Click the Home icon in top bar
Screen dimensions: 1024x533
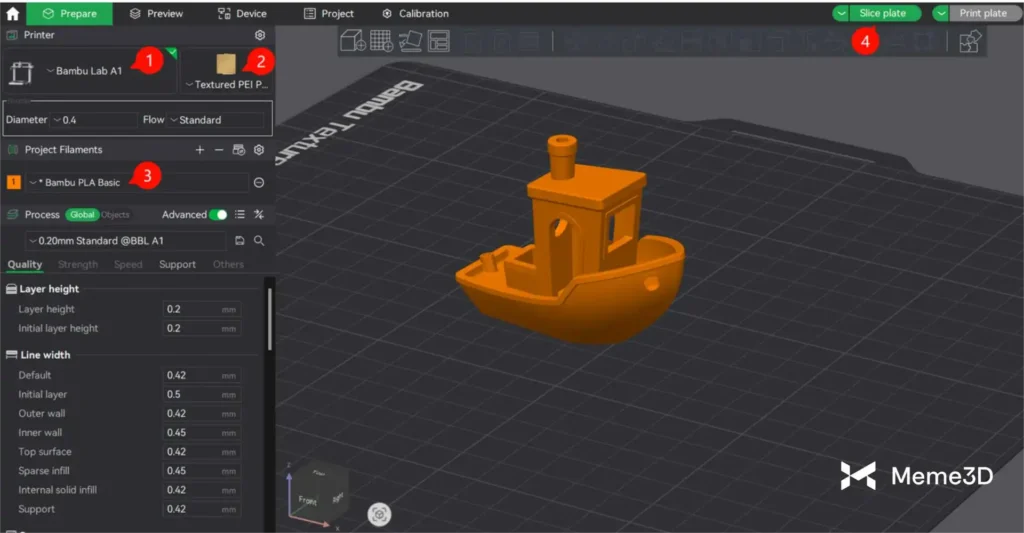[13, 13]
